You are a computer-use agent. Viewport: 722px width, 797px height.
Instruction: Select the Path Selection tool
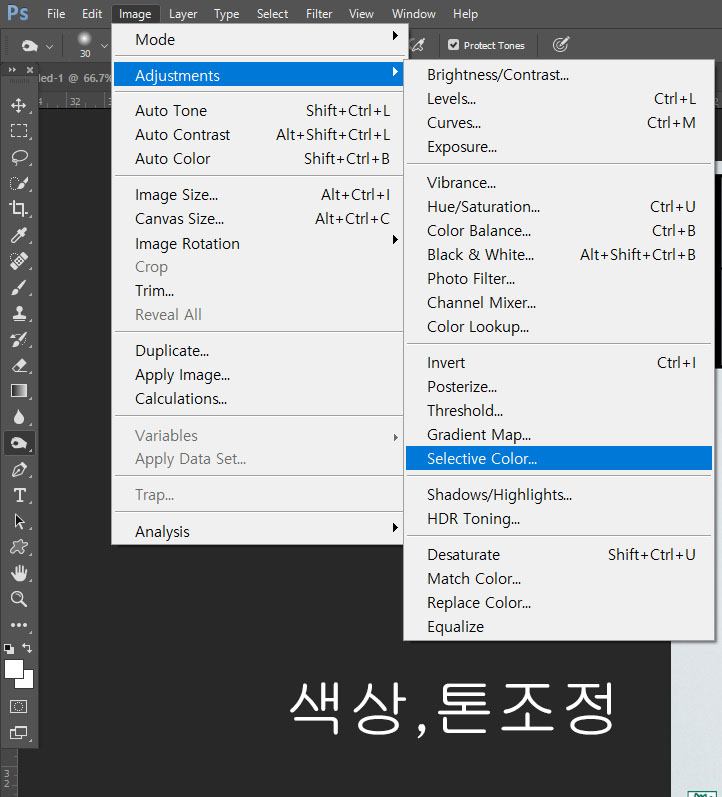point(19,522)
